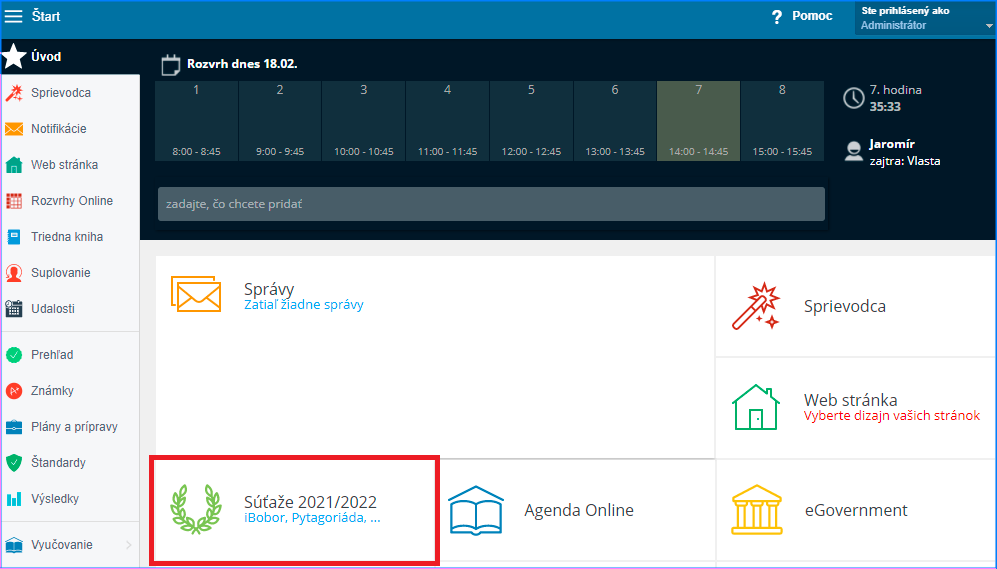997x569 pixels.
Task: Click the '7. hodina' text
Action: point(895,90)
